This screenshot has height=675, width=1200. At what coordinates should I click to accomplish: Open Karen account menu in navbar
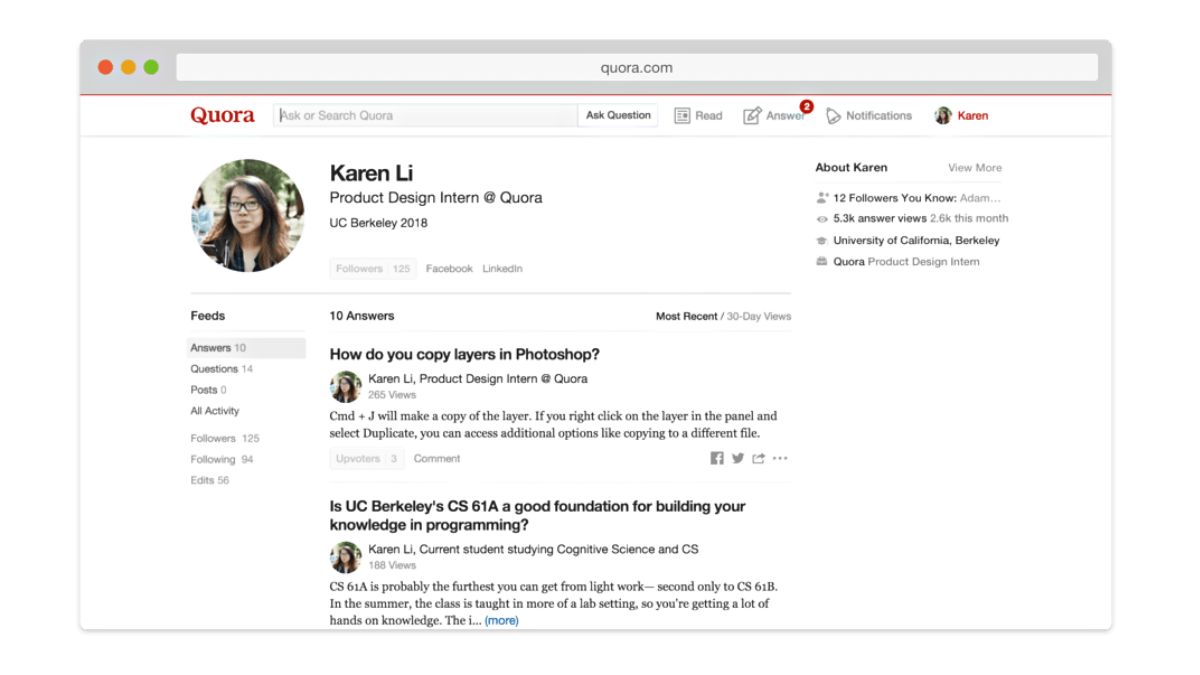click(961, 116)
